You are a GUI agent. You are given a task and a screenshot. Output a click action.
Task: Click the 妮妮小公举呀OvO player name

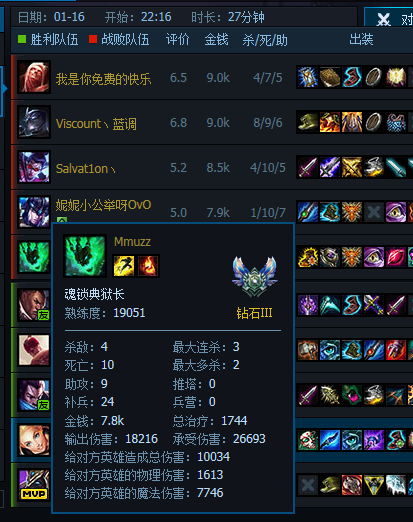[103, 205]
